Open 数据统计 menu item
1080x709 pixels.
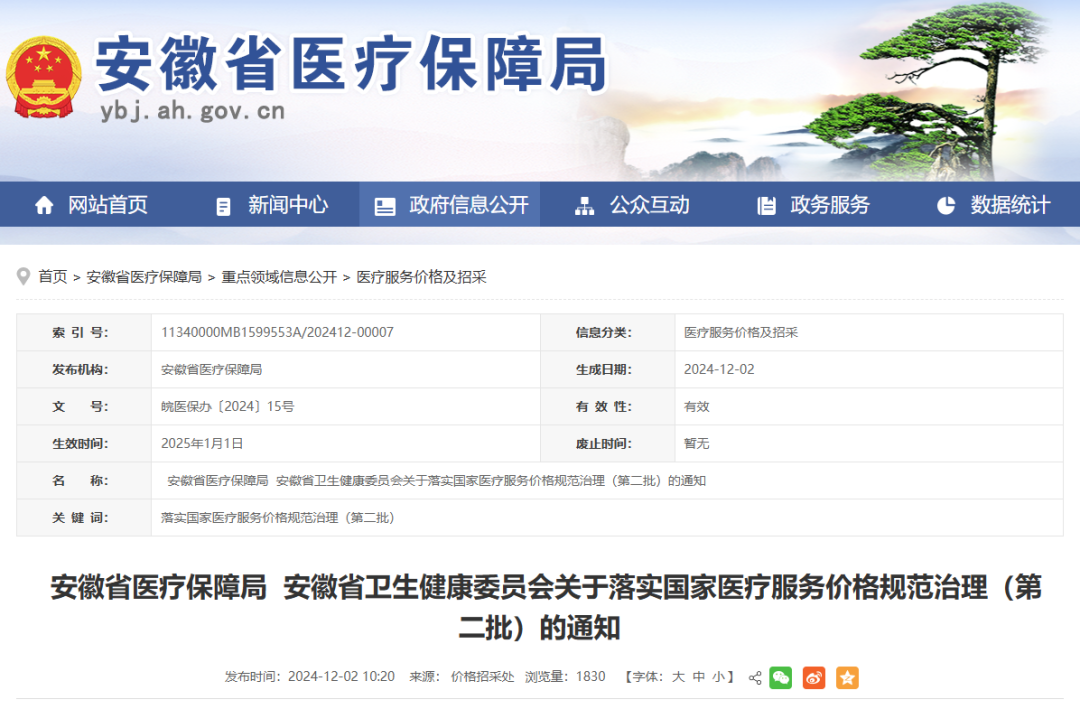point(1010,205)
